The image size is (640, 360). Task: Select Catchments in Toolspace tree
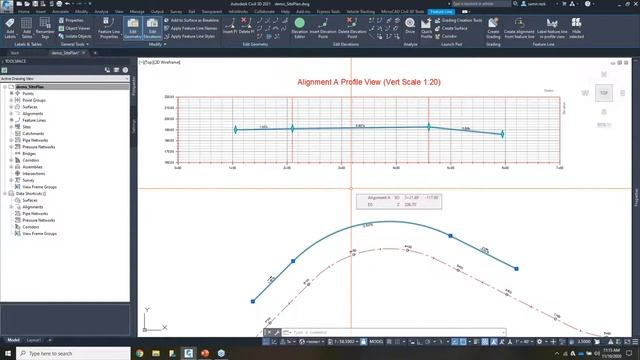click(x=33, y=133)
